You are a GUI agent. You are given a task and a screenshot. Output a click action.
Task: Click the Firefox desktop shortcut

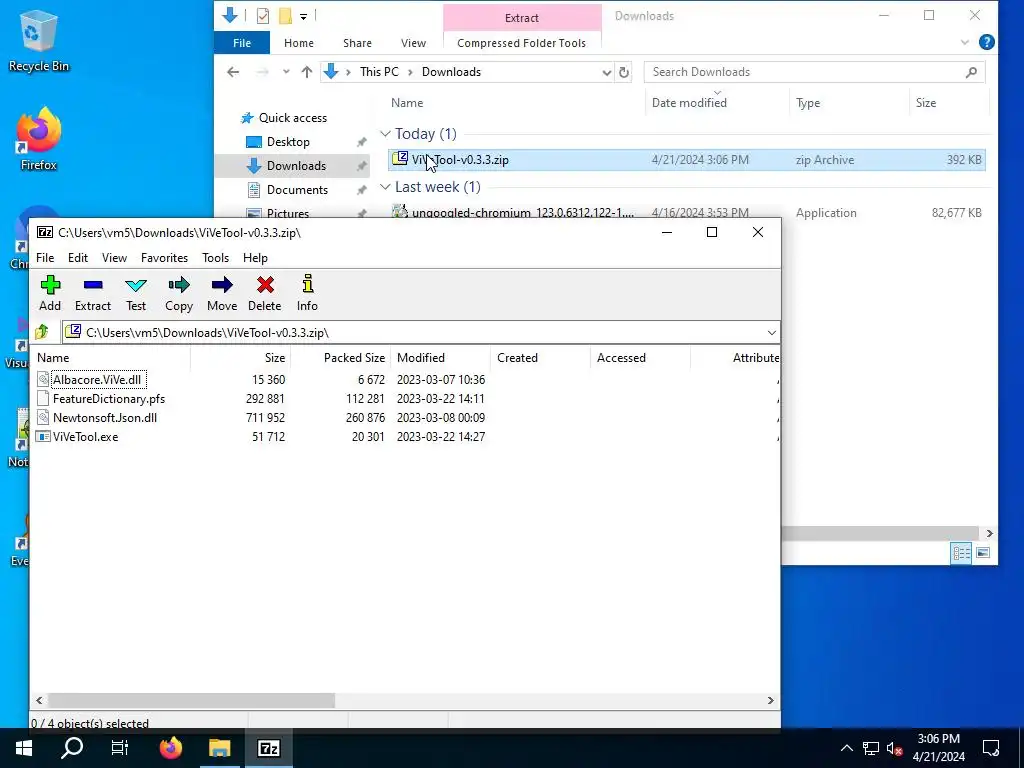coord(39,140)
